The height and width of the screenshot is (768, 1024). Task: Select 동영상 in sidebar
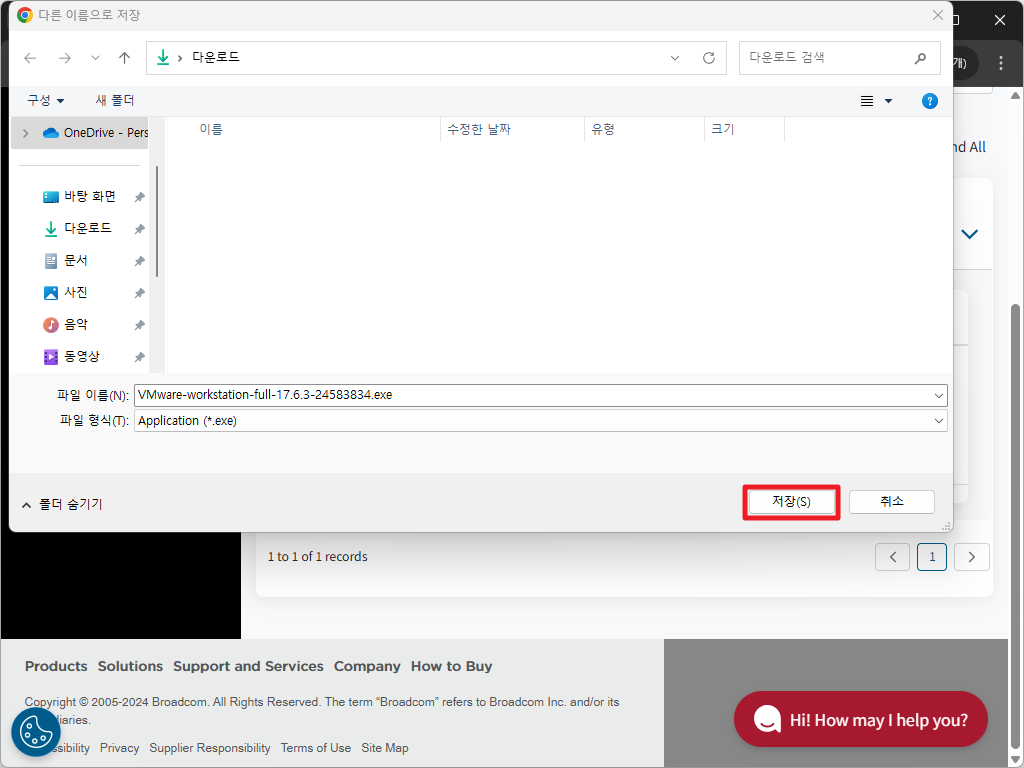[x=72, y=357]
